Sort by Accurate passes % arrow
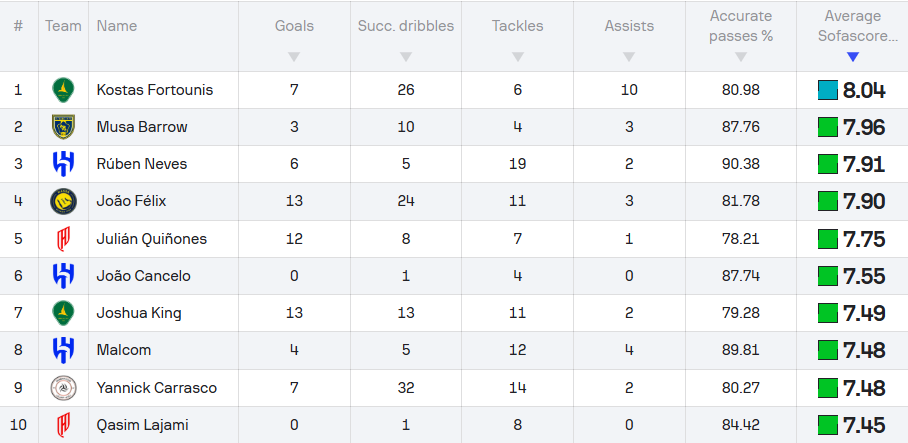The width and height of the screenshot is (908, 443). click(741, 57)
